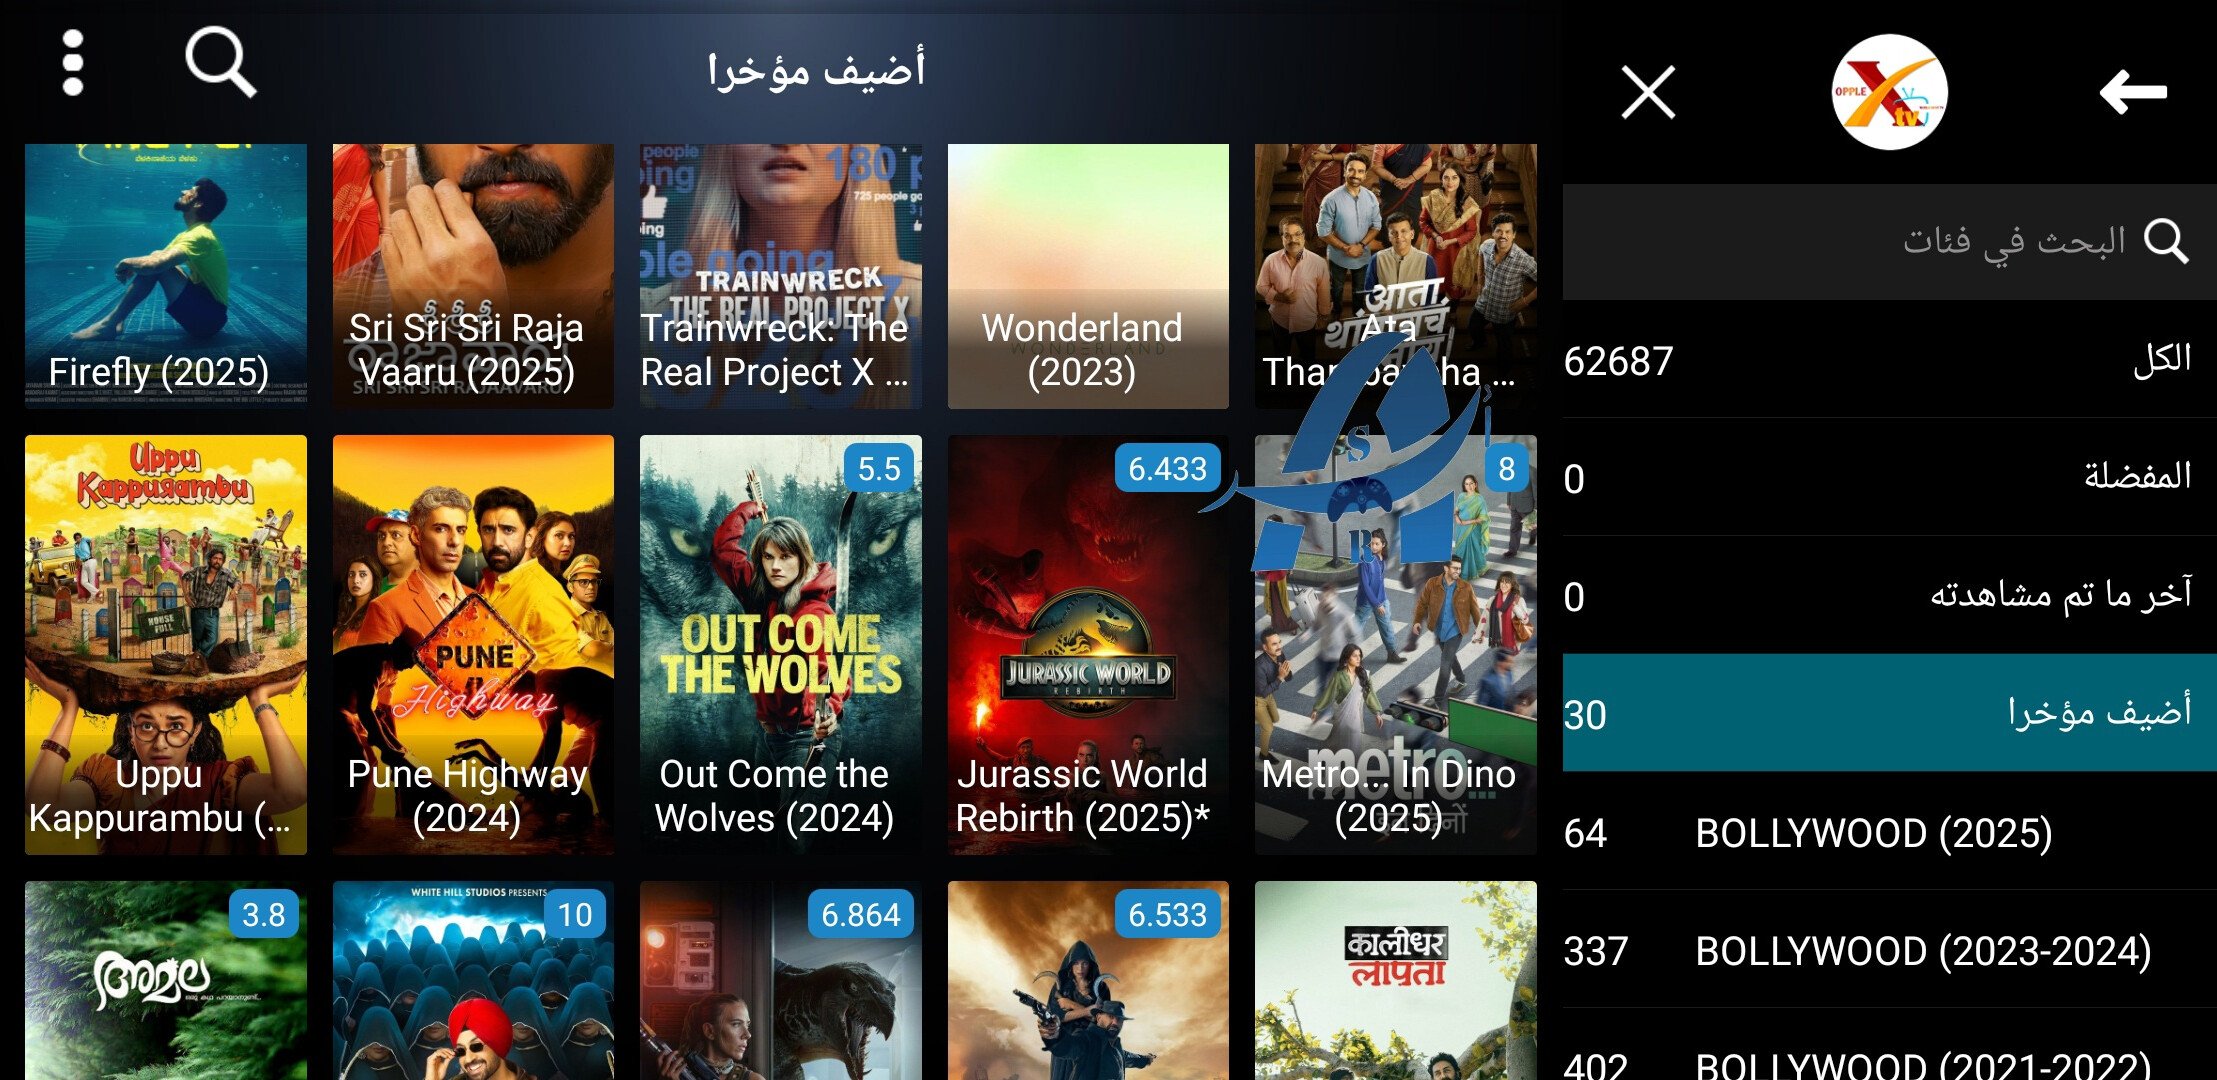Open the three-dot overflow menu
Image resolution: width=2217 pixels, height=1080 pixels.
[72, 62]
